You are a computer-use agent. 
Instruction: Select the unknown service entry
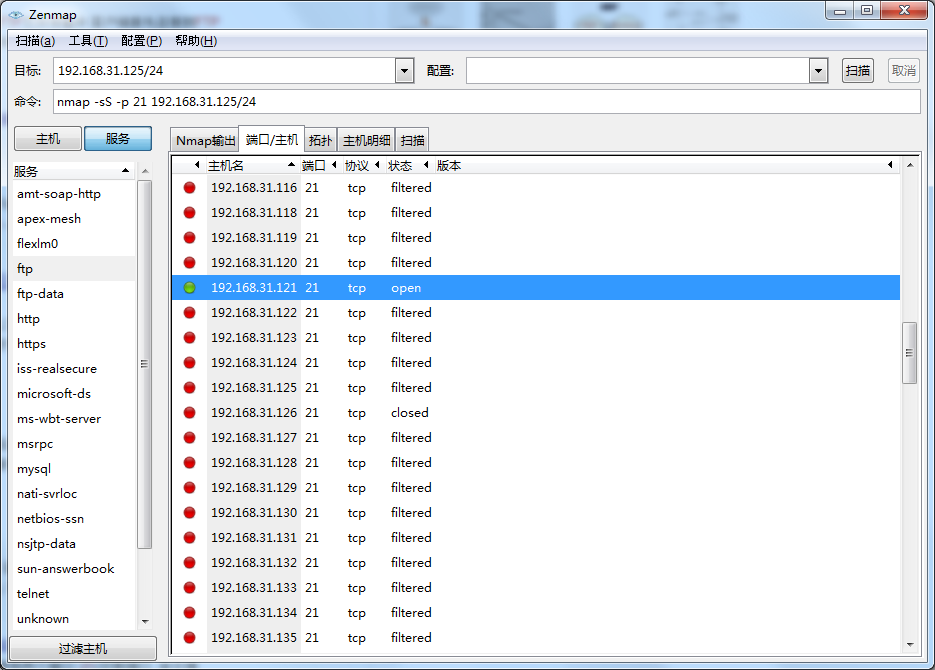74,619
